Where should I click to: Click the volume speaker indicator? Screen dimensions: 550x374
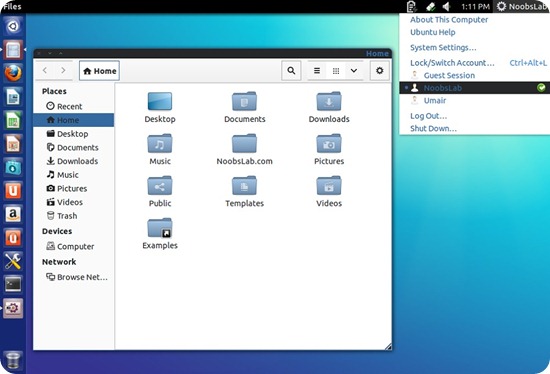coord(447,6)
